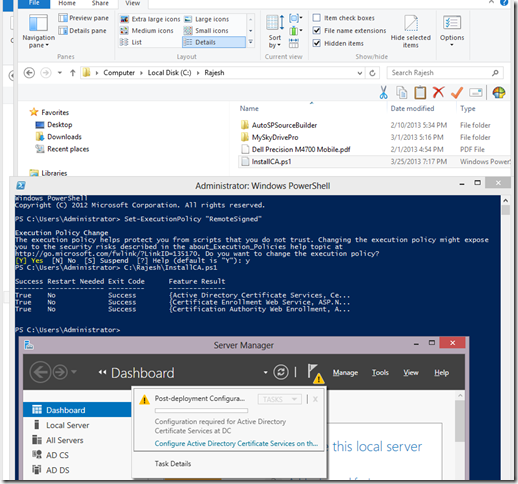Switch to Medium icons layout

tap(147, 31)
